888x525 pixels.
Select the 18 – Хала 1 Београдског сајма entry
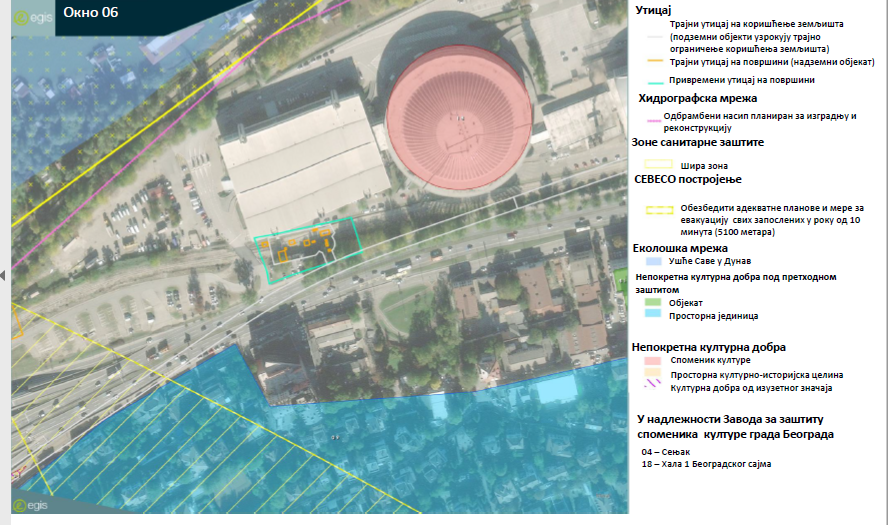[706, 464]
